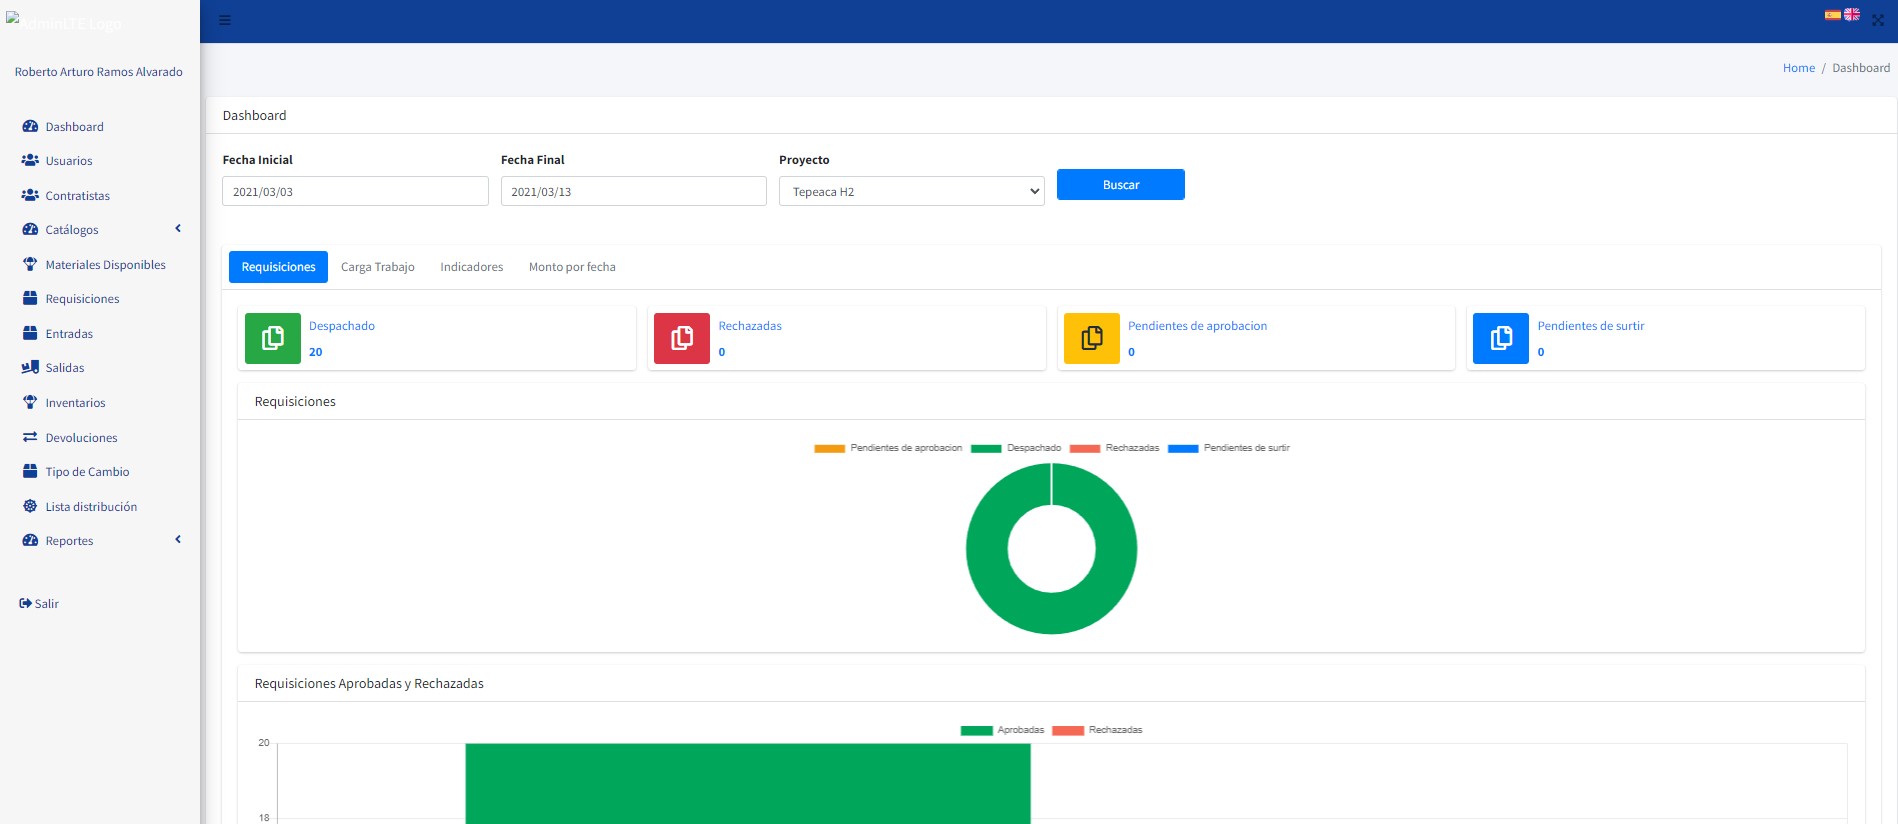Select the Spanish flag language icon
Screen dimensions: 1898x824
pyautogui.click(x=1832, y=15)
